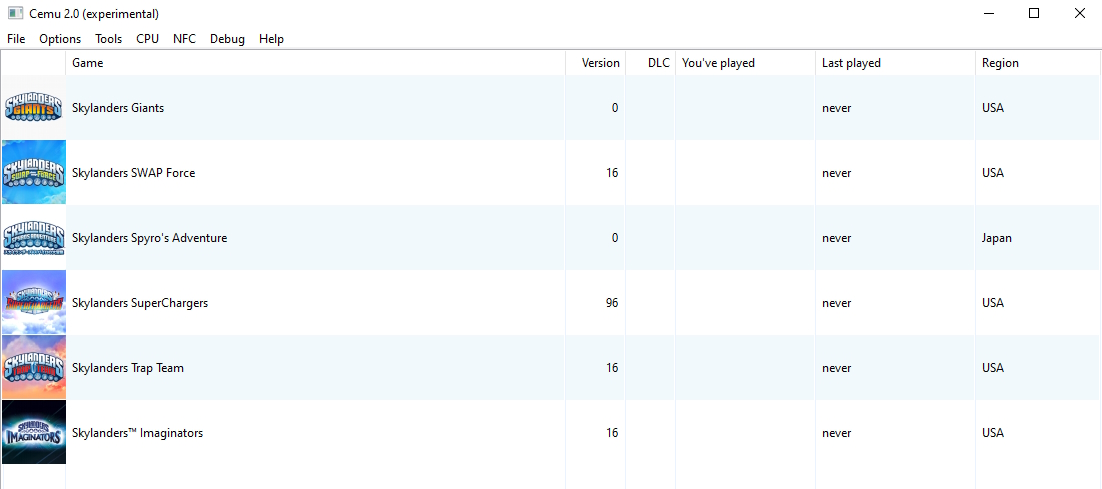Click 'never' in Spyro's Adventure row
Screen dimensions: 1102x489
coord(836,238)
